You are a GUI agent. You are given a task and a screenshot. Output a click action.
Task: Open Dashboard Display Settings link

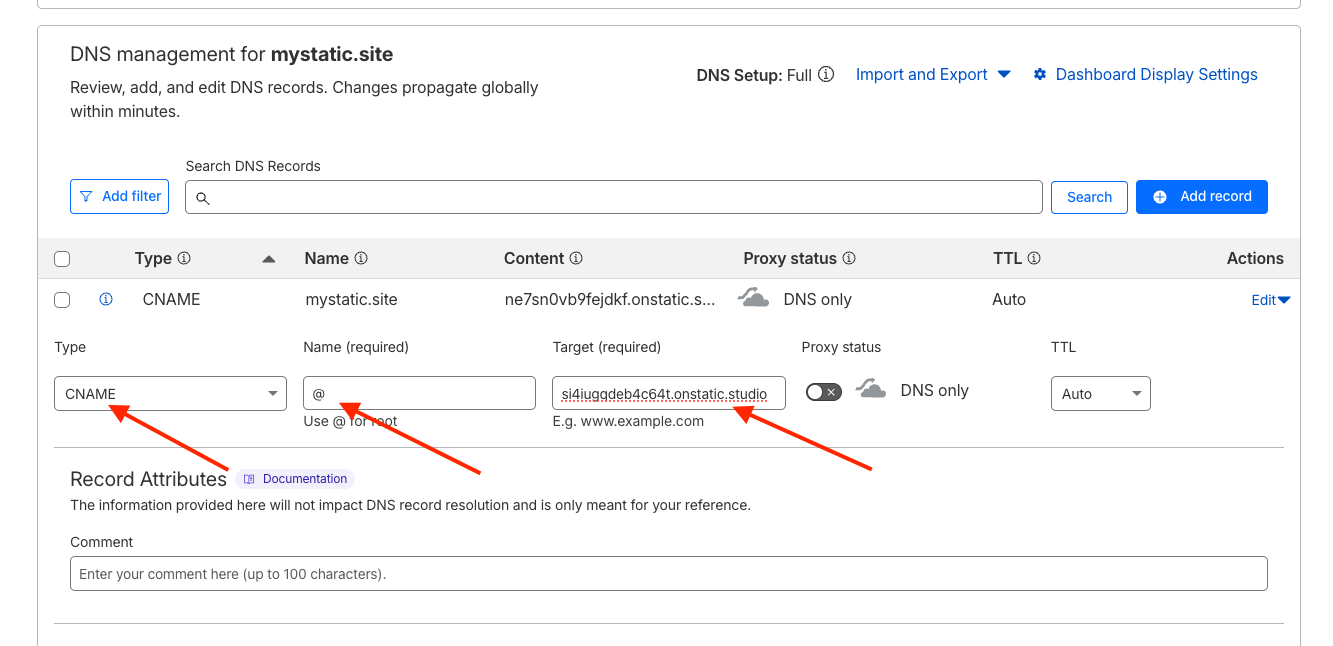(x=1156, y=74)
